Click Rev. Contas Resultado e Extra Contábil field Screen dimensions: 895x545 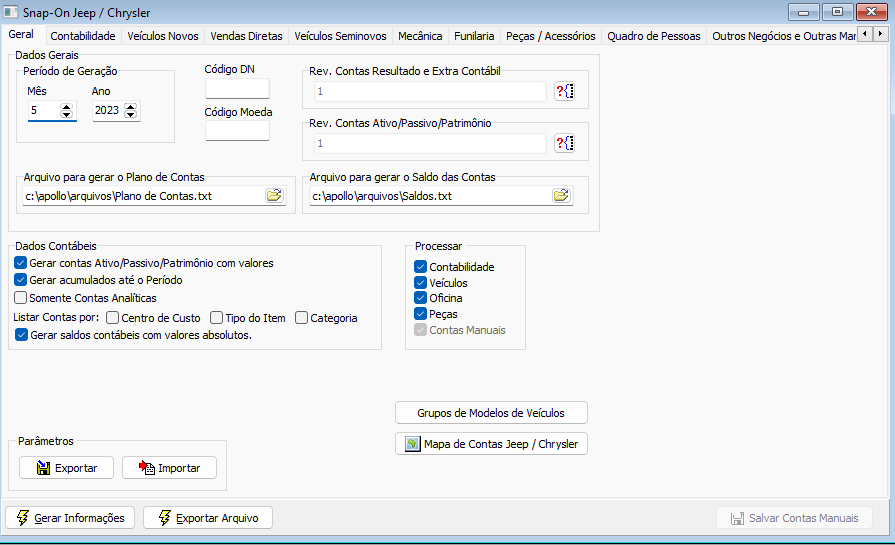pos(430,91)
